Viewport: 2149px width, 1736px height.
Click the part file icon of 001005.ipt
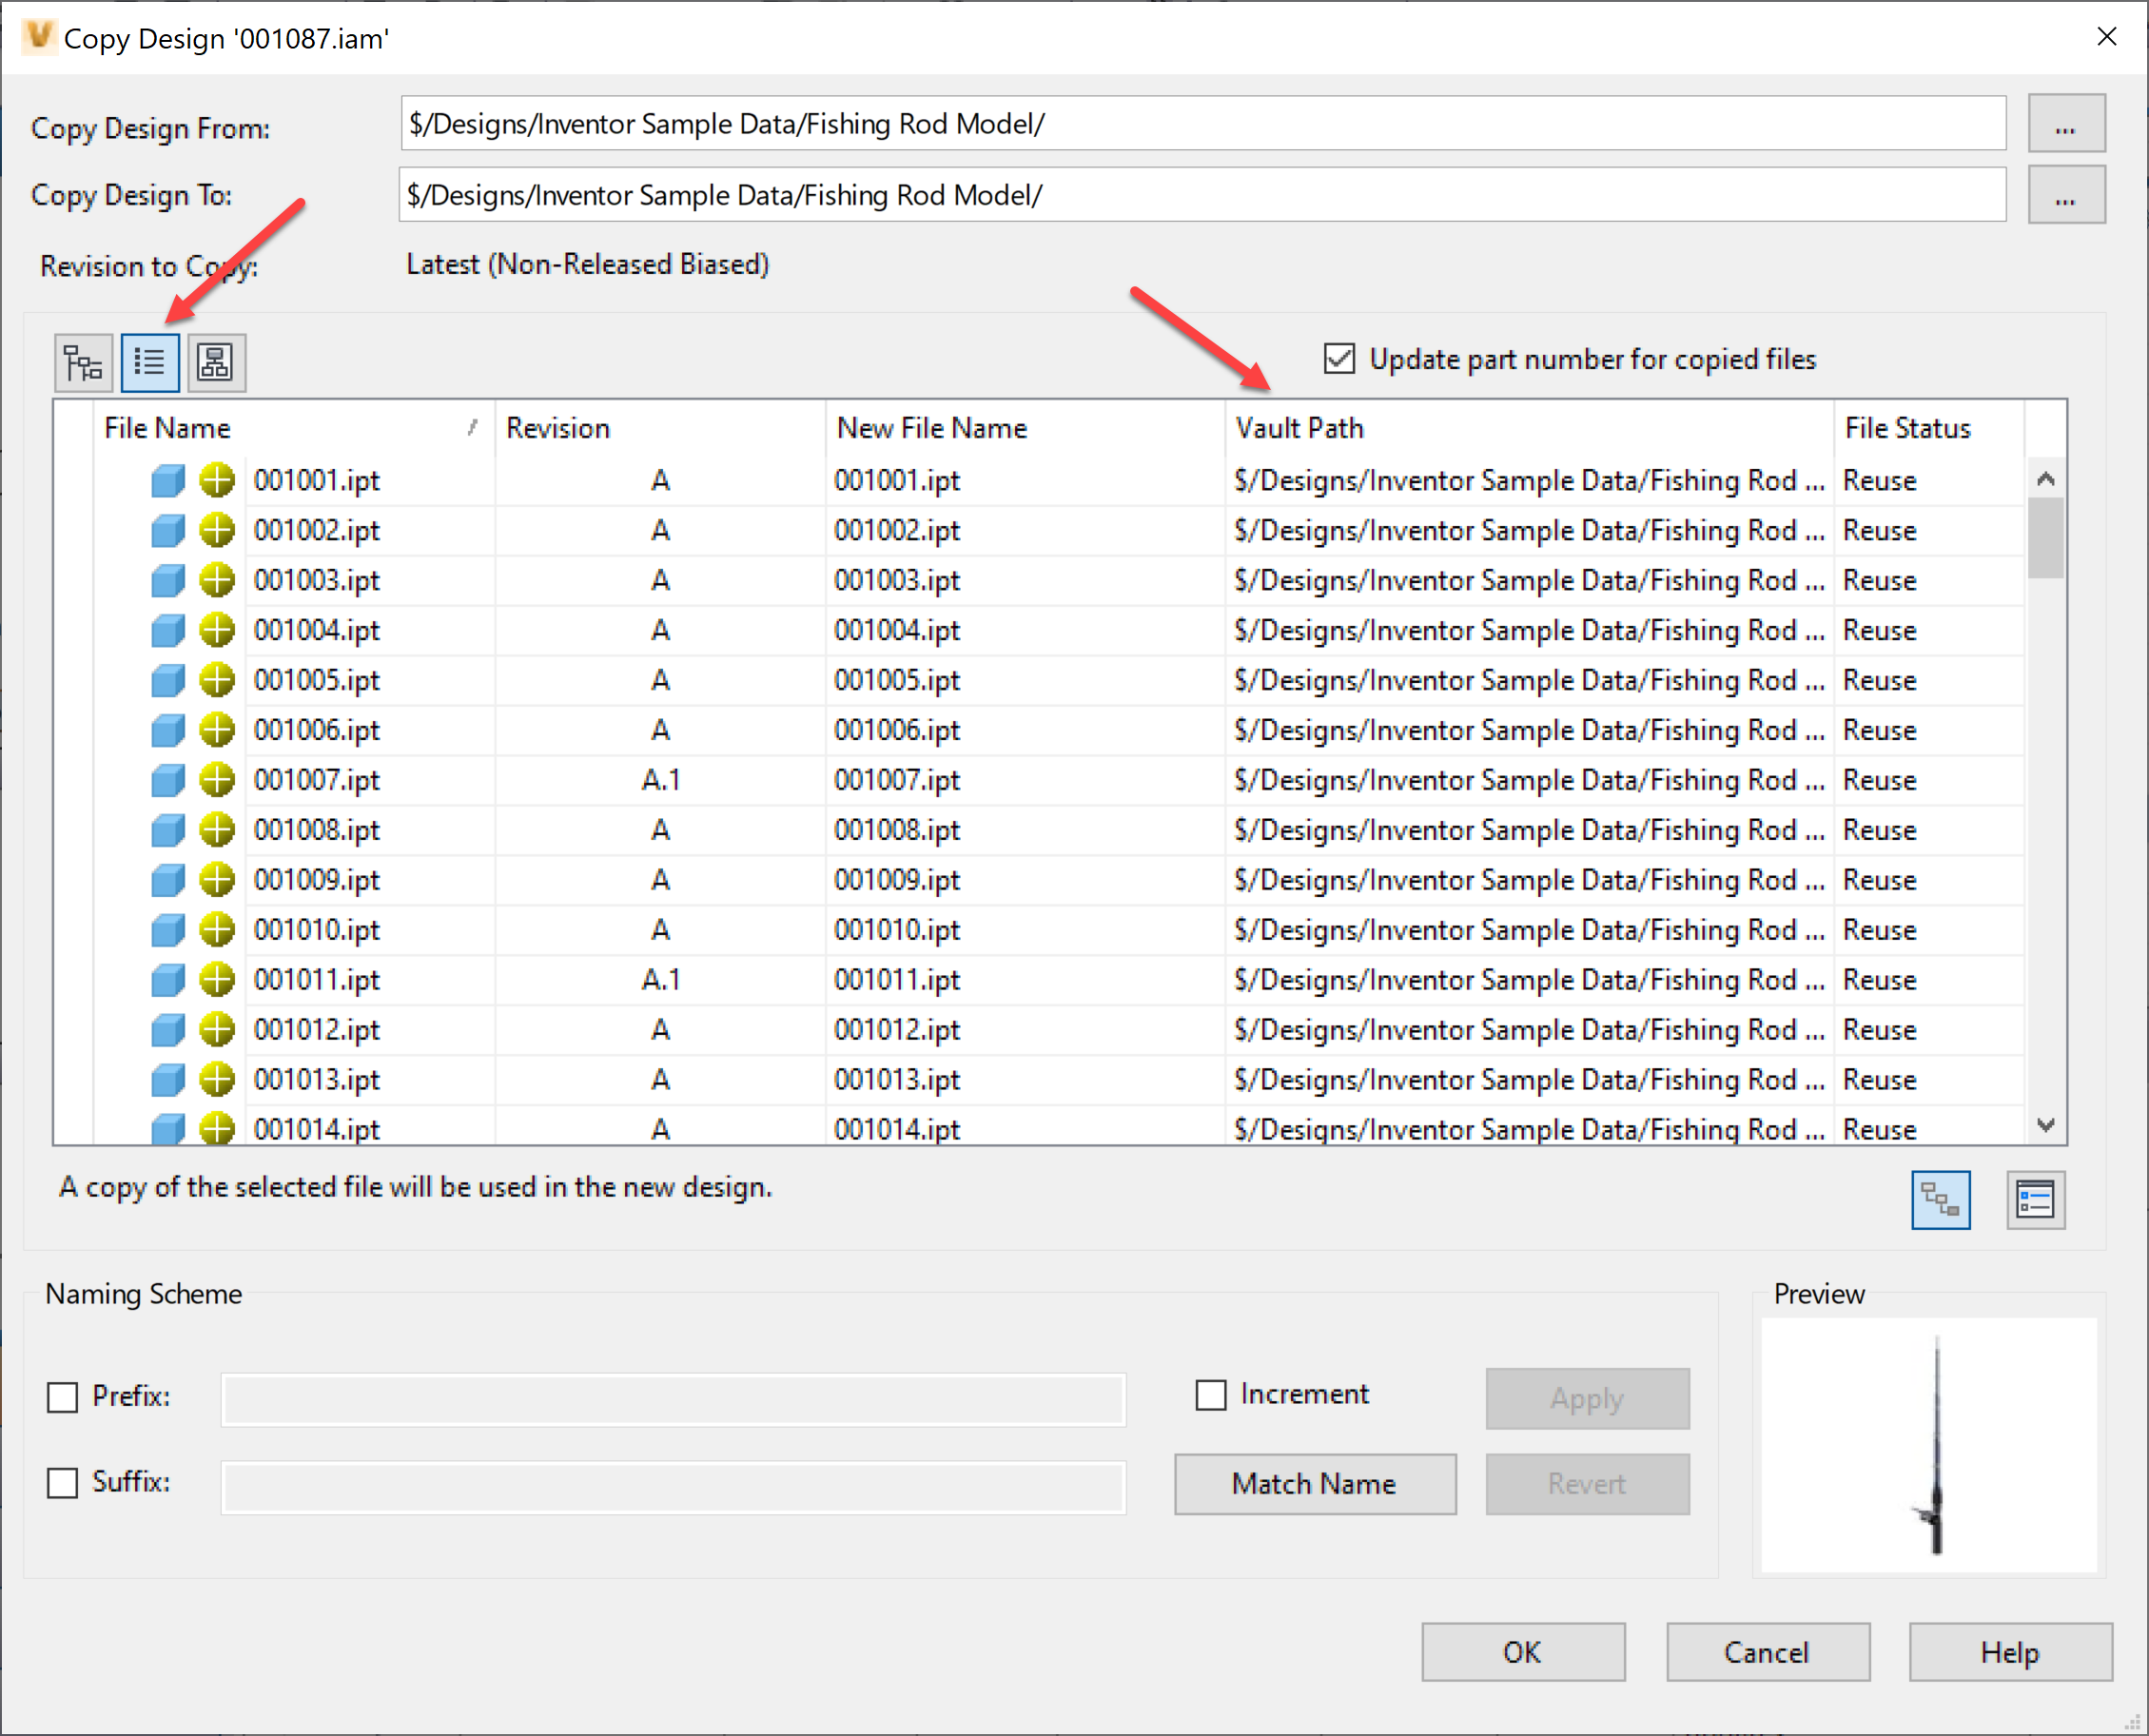coord(168,681)
